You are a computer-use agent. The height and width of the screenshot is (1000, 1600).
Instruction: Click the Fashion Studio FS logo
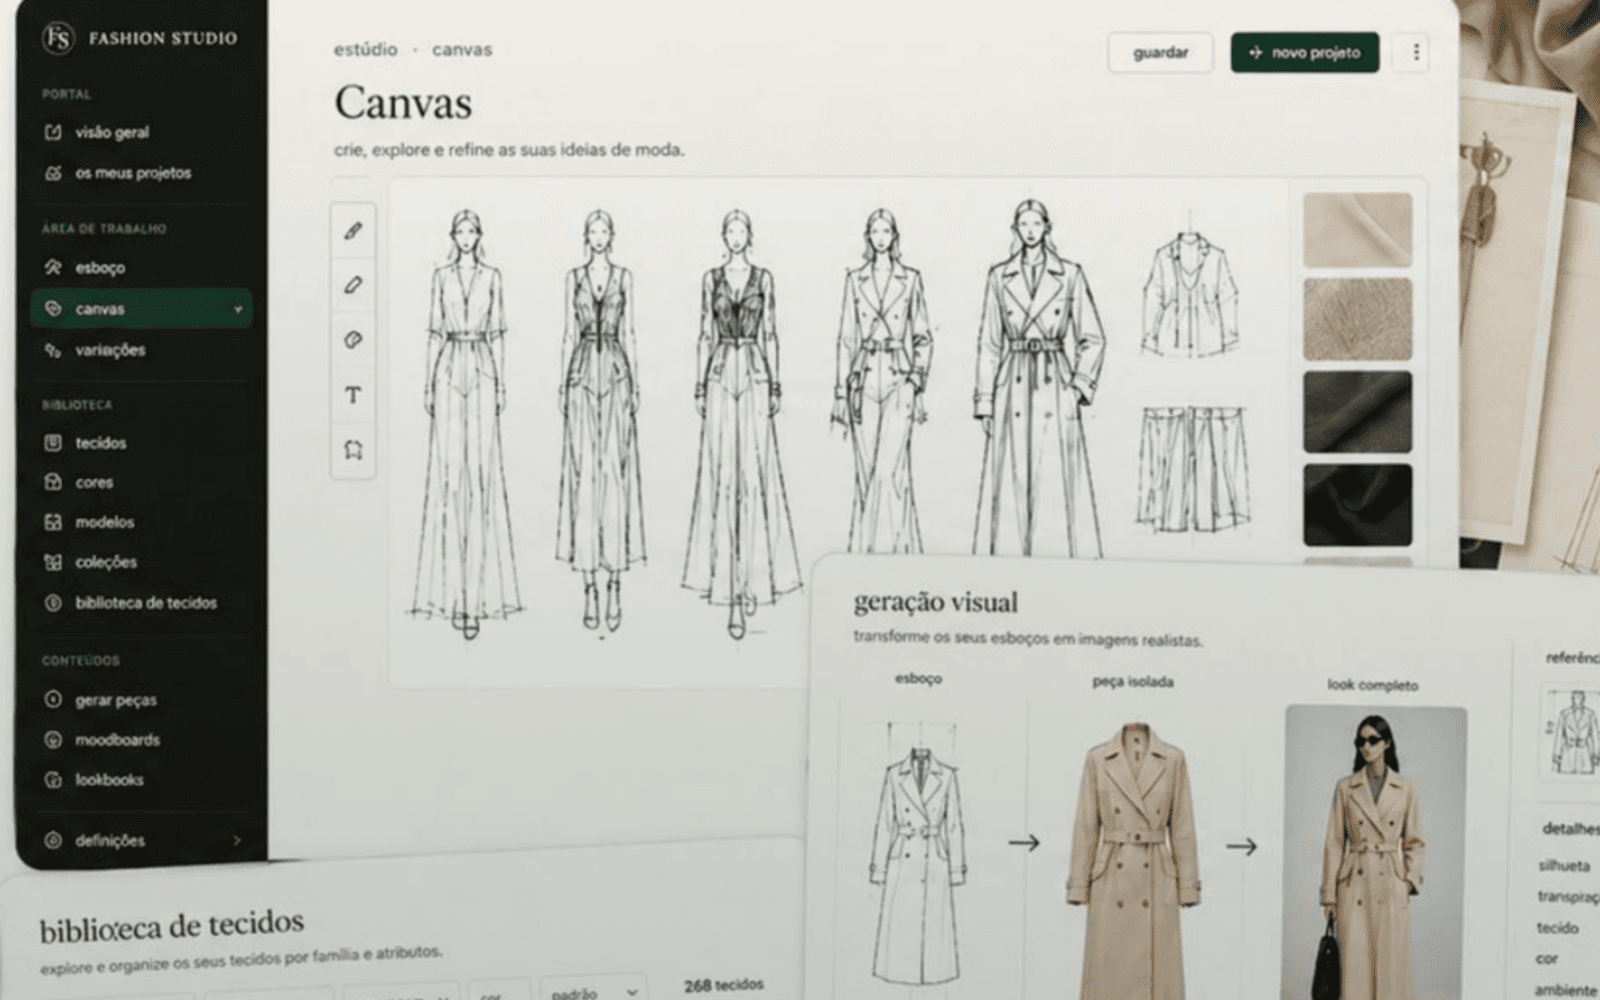click(58, 38)
